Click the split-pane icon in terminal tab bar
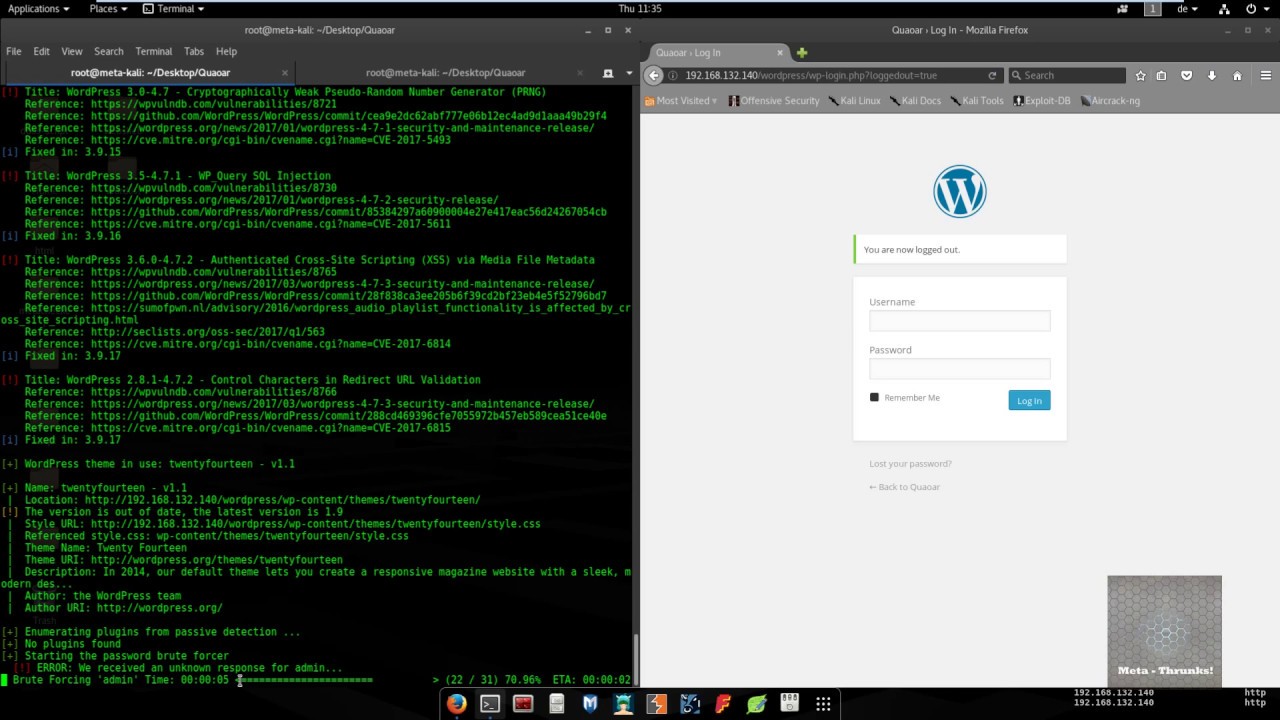 tap(607, 73)
